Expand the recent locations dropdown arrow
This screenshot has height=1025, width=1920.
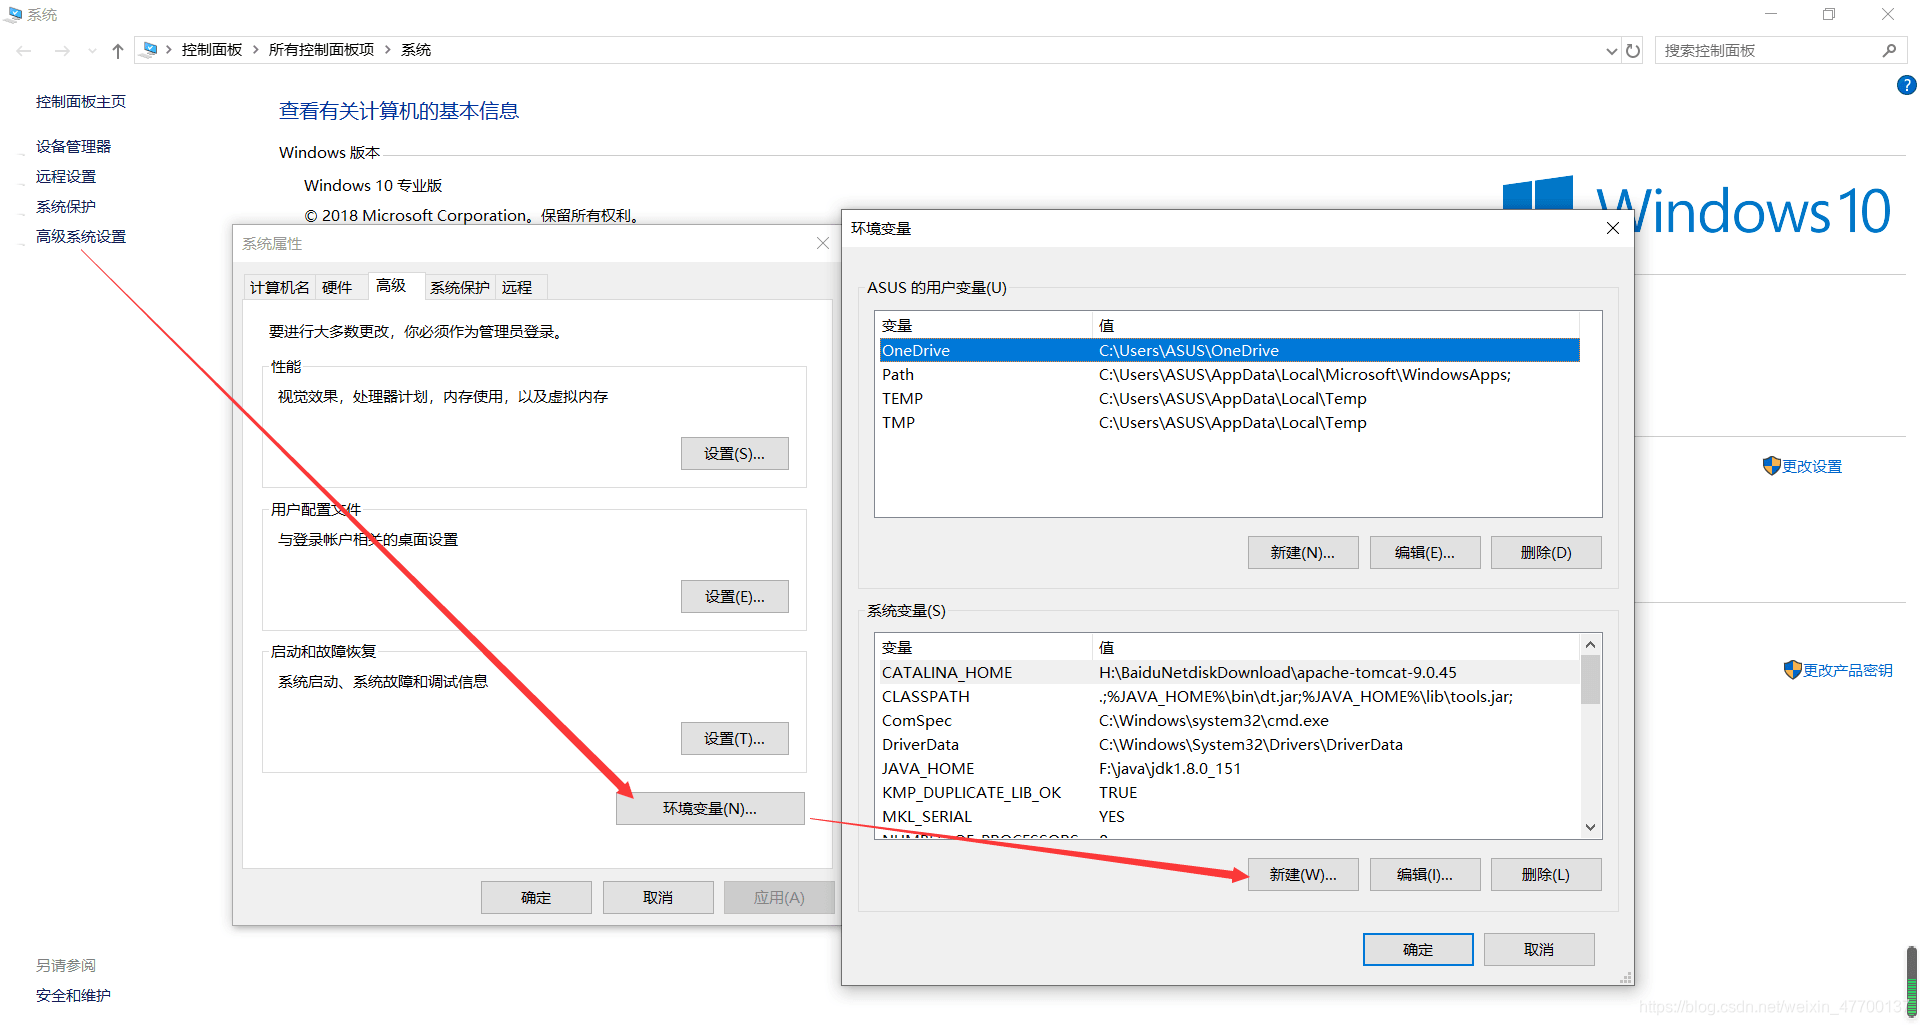(92, 51)
